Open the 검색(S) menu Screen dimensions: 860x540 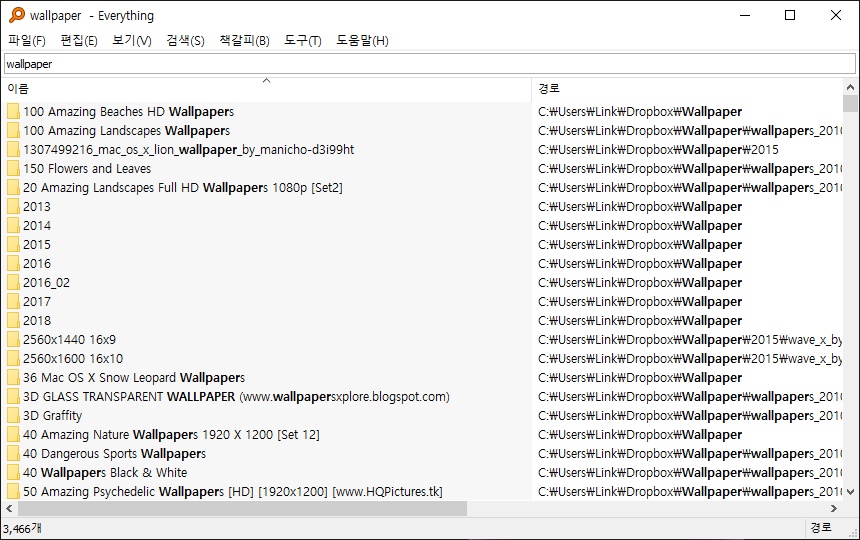pos(185,40)
